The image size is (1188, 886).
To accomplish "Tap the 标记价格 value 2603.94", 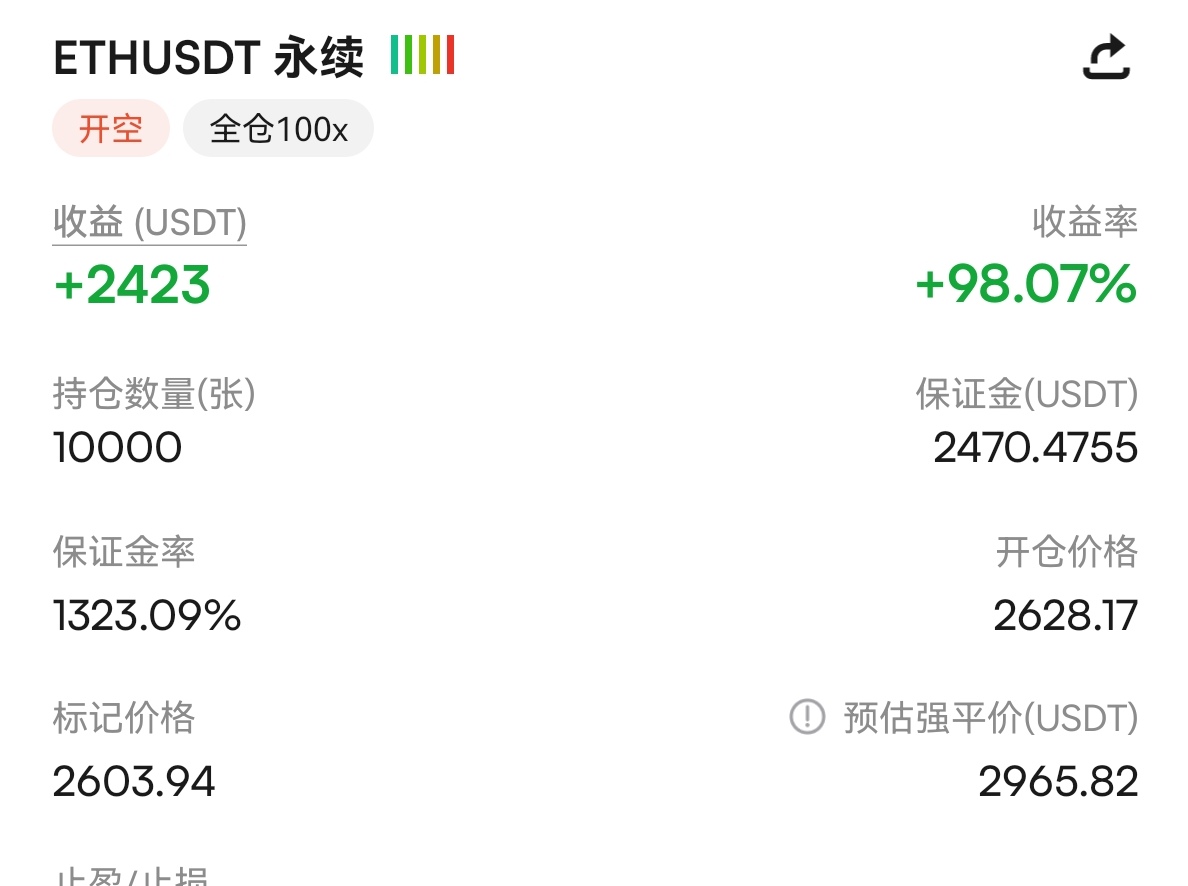I will point(134,781).
